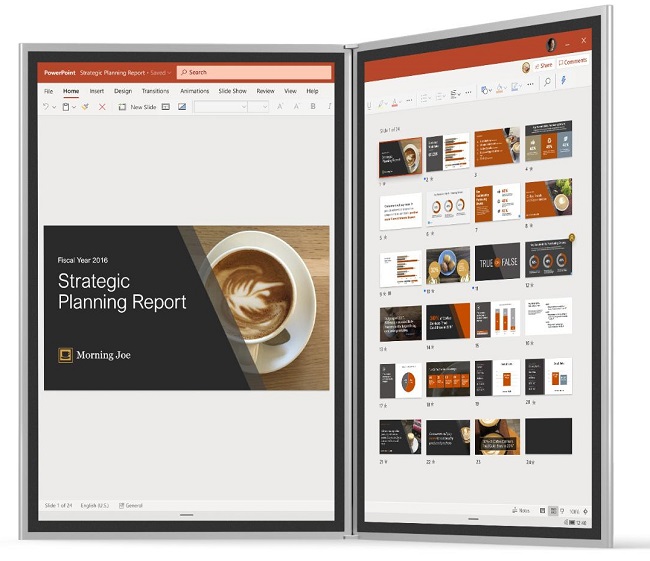Open the font size combo box

point(258,107)
